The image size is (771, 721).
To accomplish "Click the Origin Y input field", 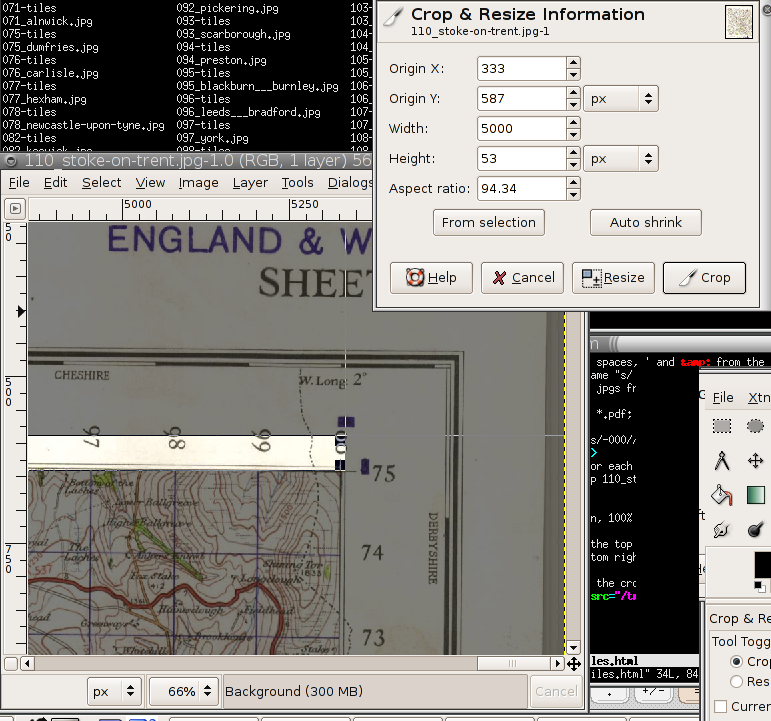I will coord(521,98).
